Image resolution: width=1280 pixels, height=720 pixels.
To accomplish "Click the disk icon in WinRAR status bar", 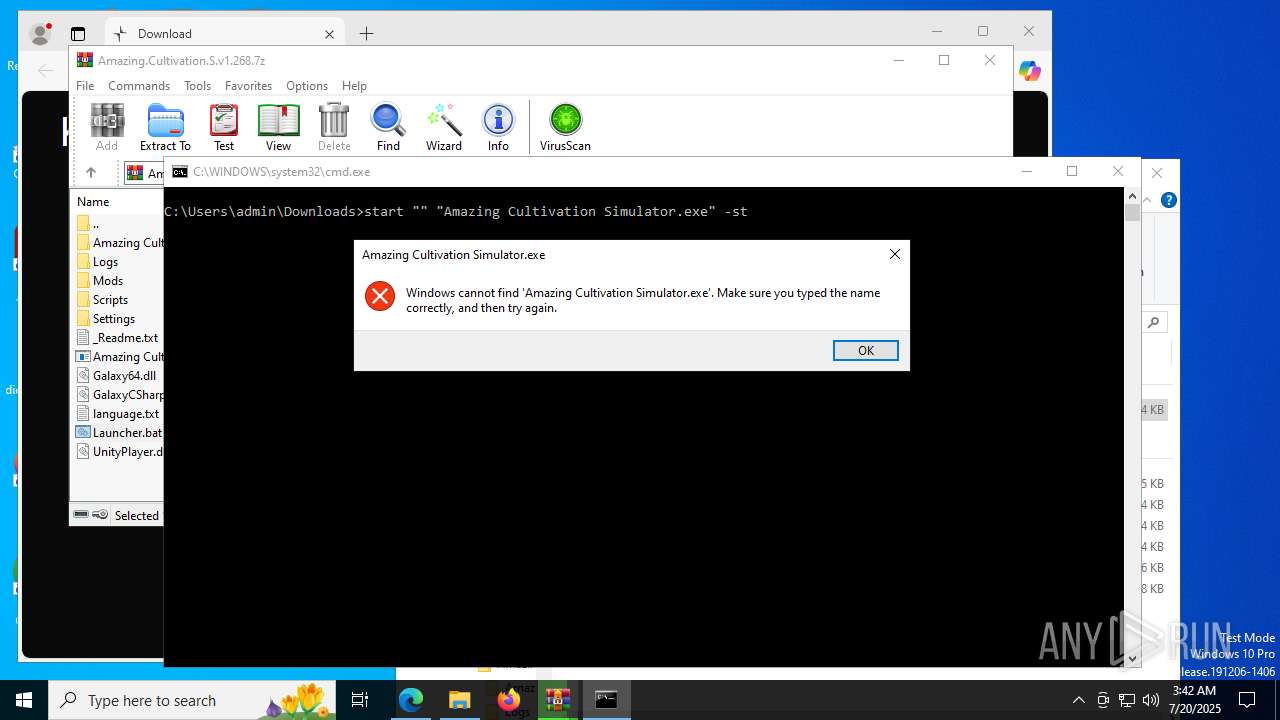I will [81, 515].
